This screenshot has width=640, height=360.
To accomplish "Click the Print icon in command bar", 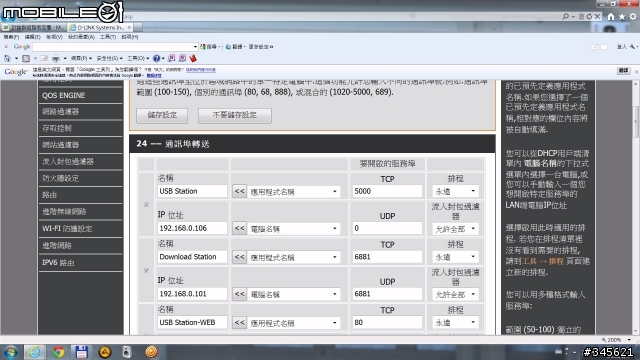I will coord(56,58).
